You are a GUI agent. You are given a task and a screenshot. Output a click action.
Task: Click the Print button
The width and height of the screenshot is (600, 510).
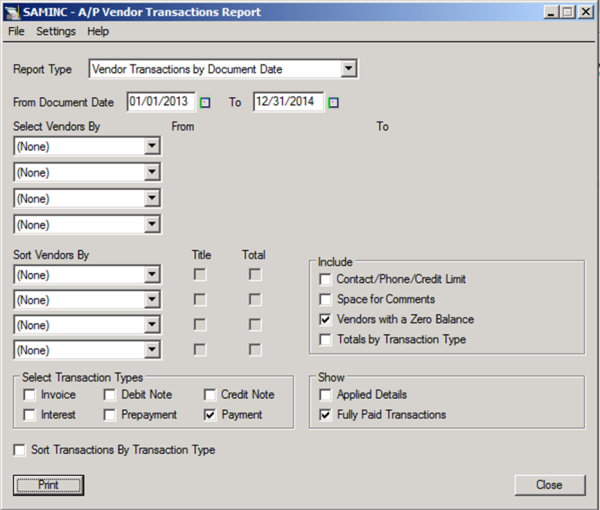49,485
